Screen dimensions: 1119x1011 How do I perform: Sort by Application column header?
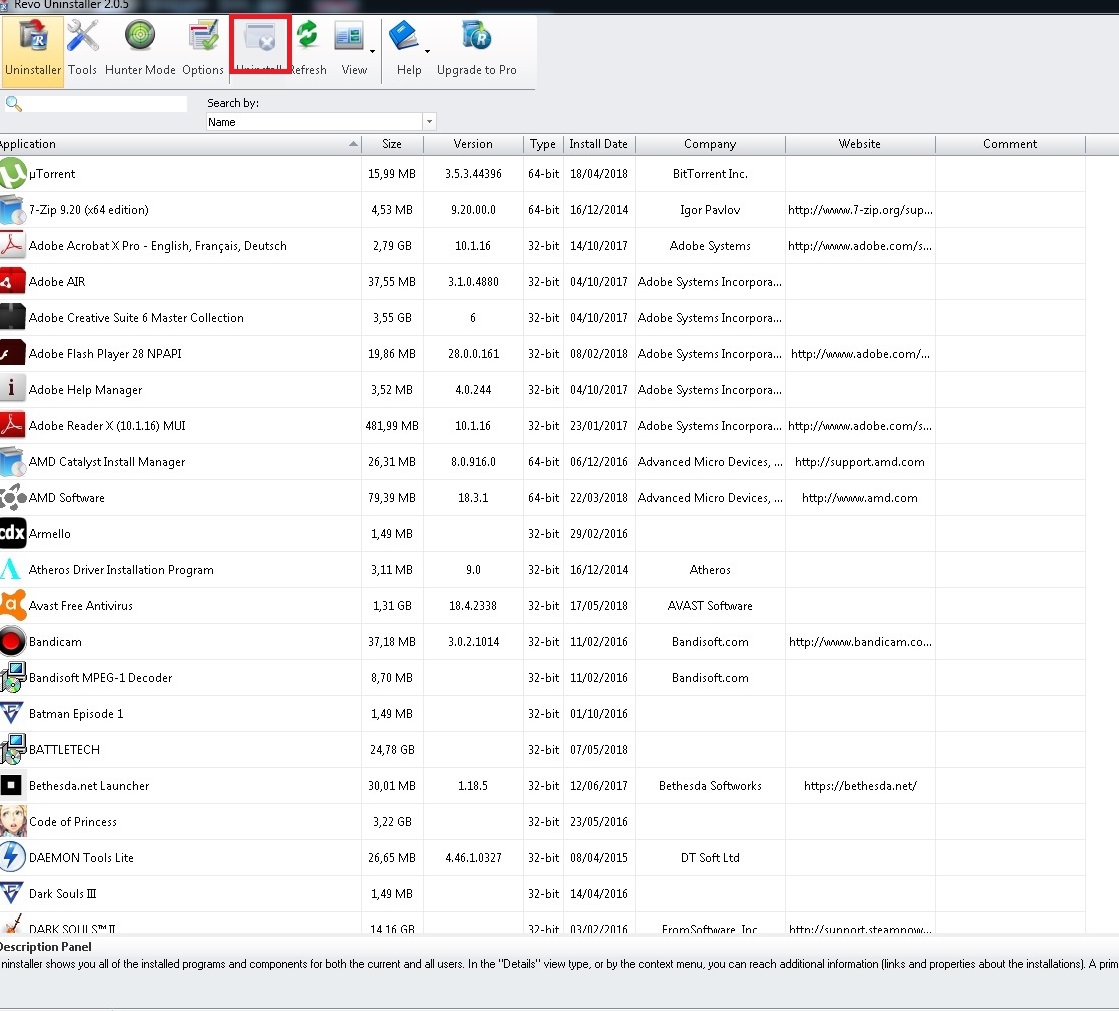pos(180,144)
